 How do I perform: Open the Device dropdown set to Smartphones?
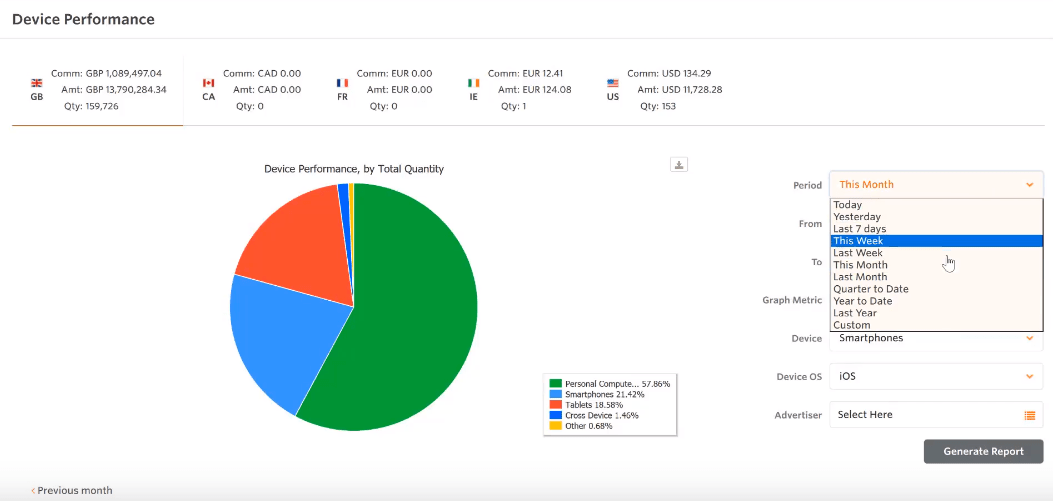[935, 339]
